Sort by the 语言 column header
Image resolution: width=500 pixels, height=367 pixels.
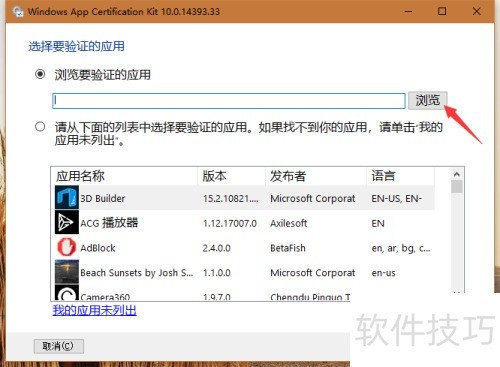pos(401,176)
